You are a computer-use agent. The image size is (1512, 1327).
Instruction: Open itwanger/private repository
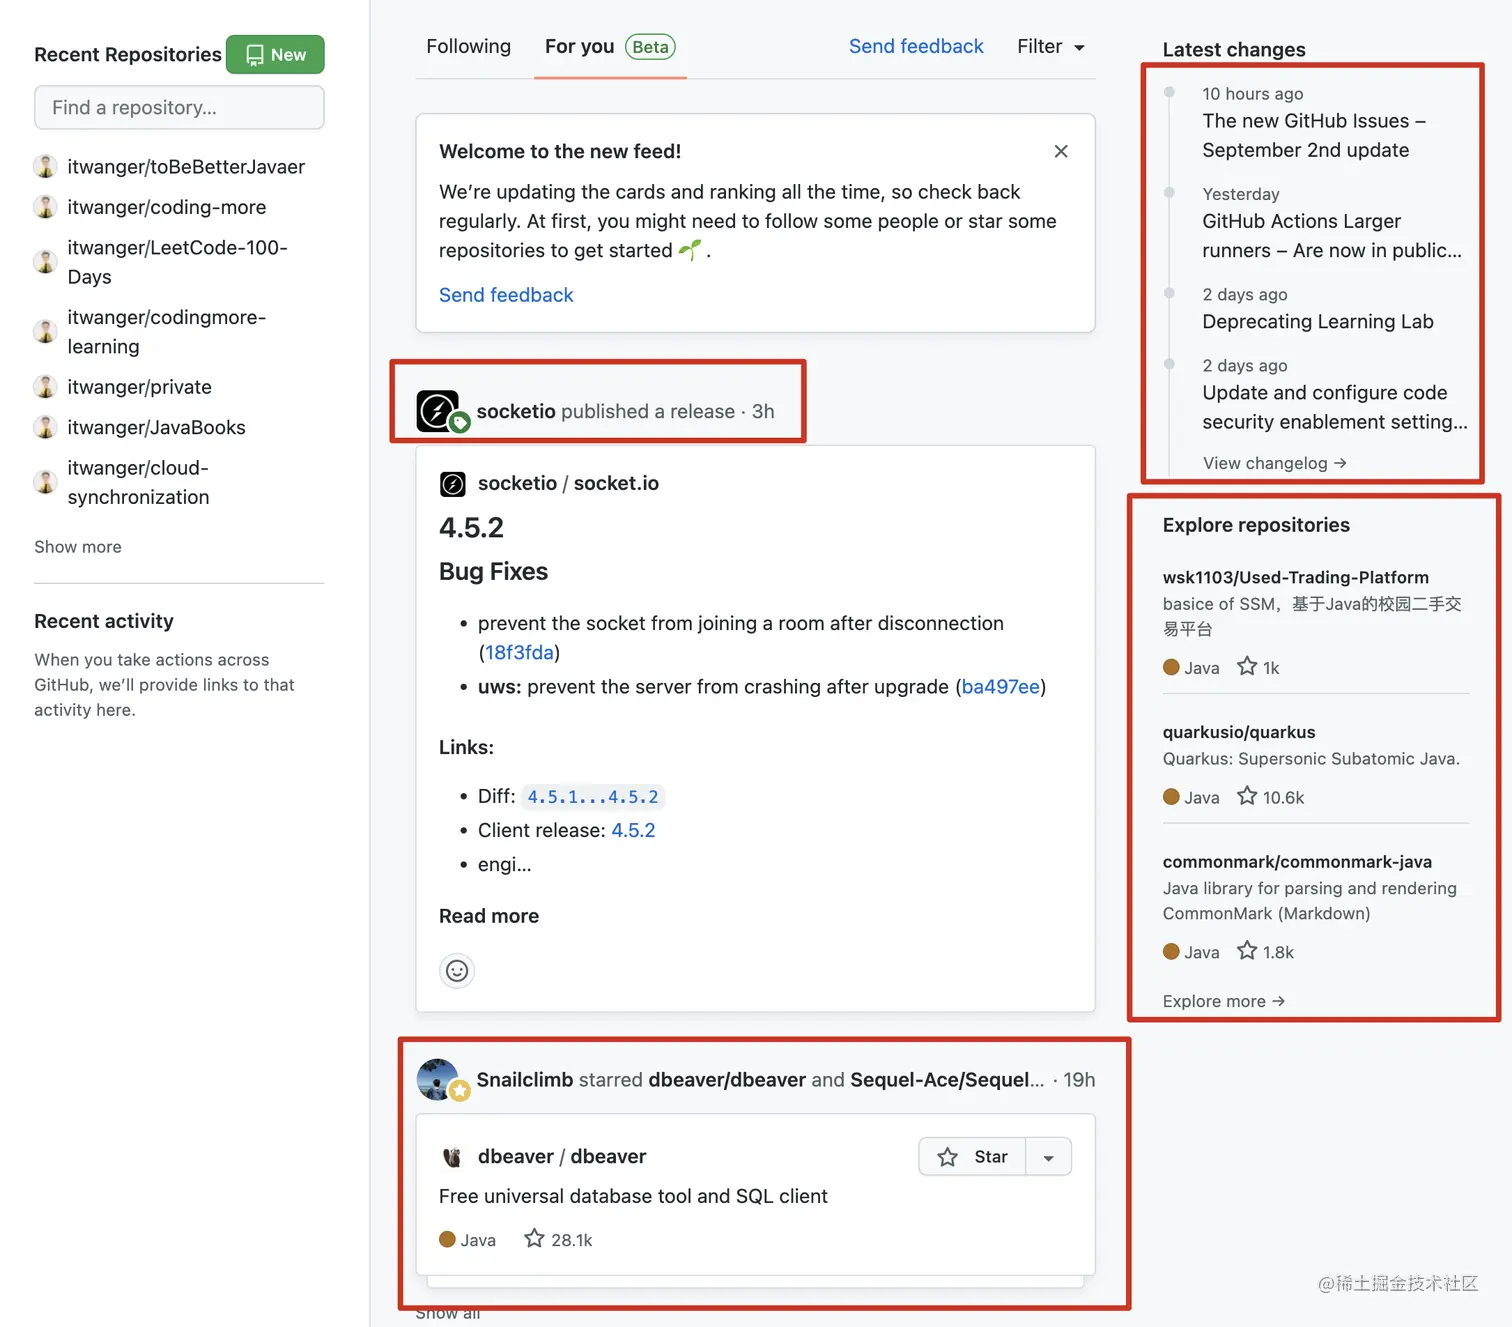[x=139, y=387]
